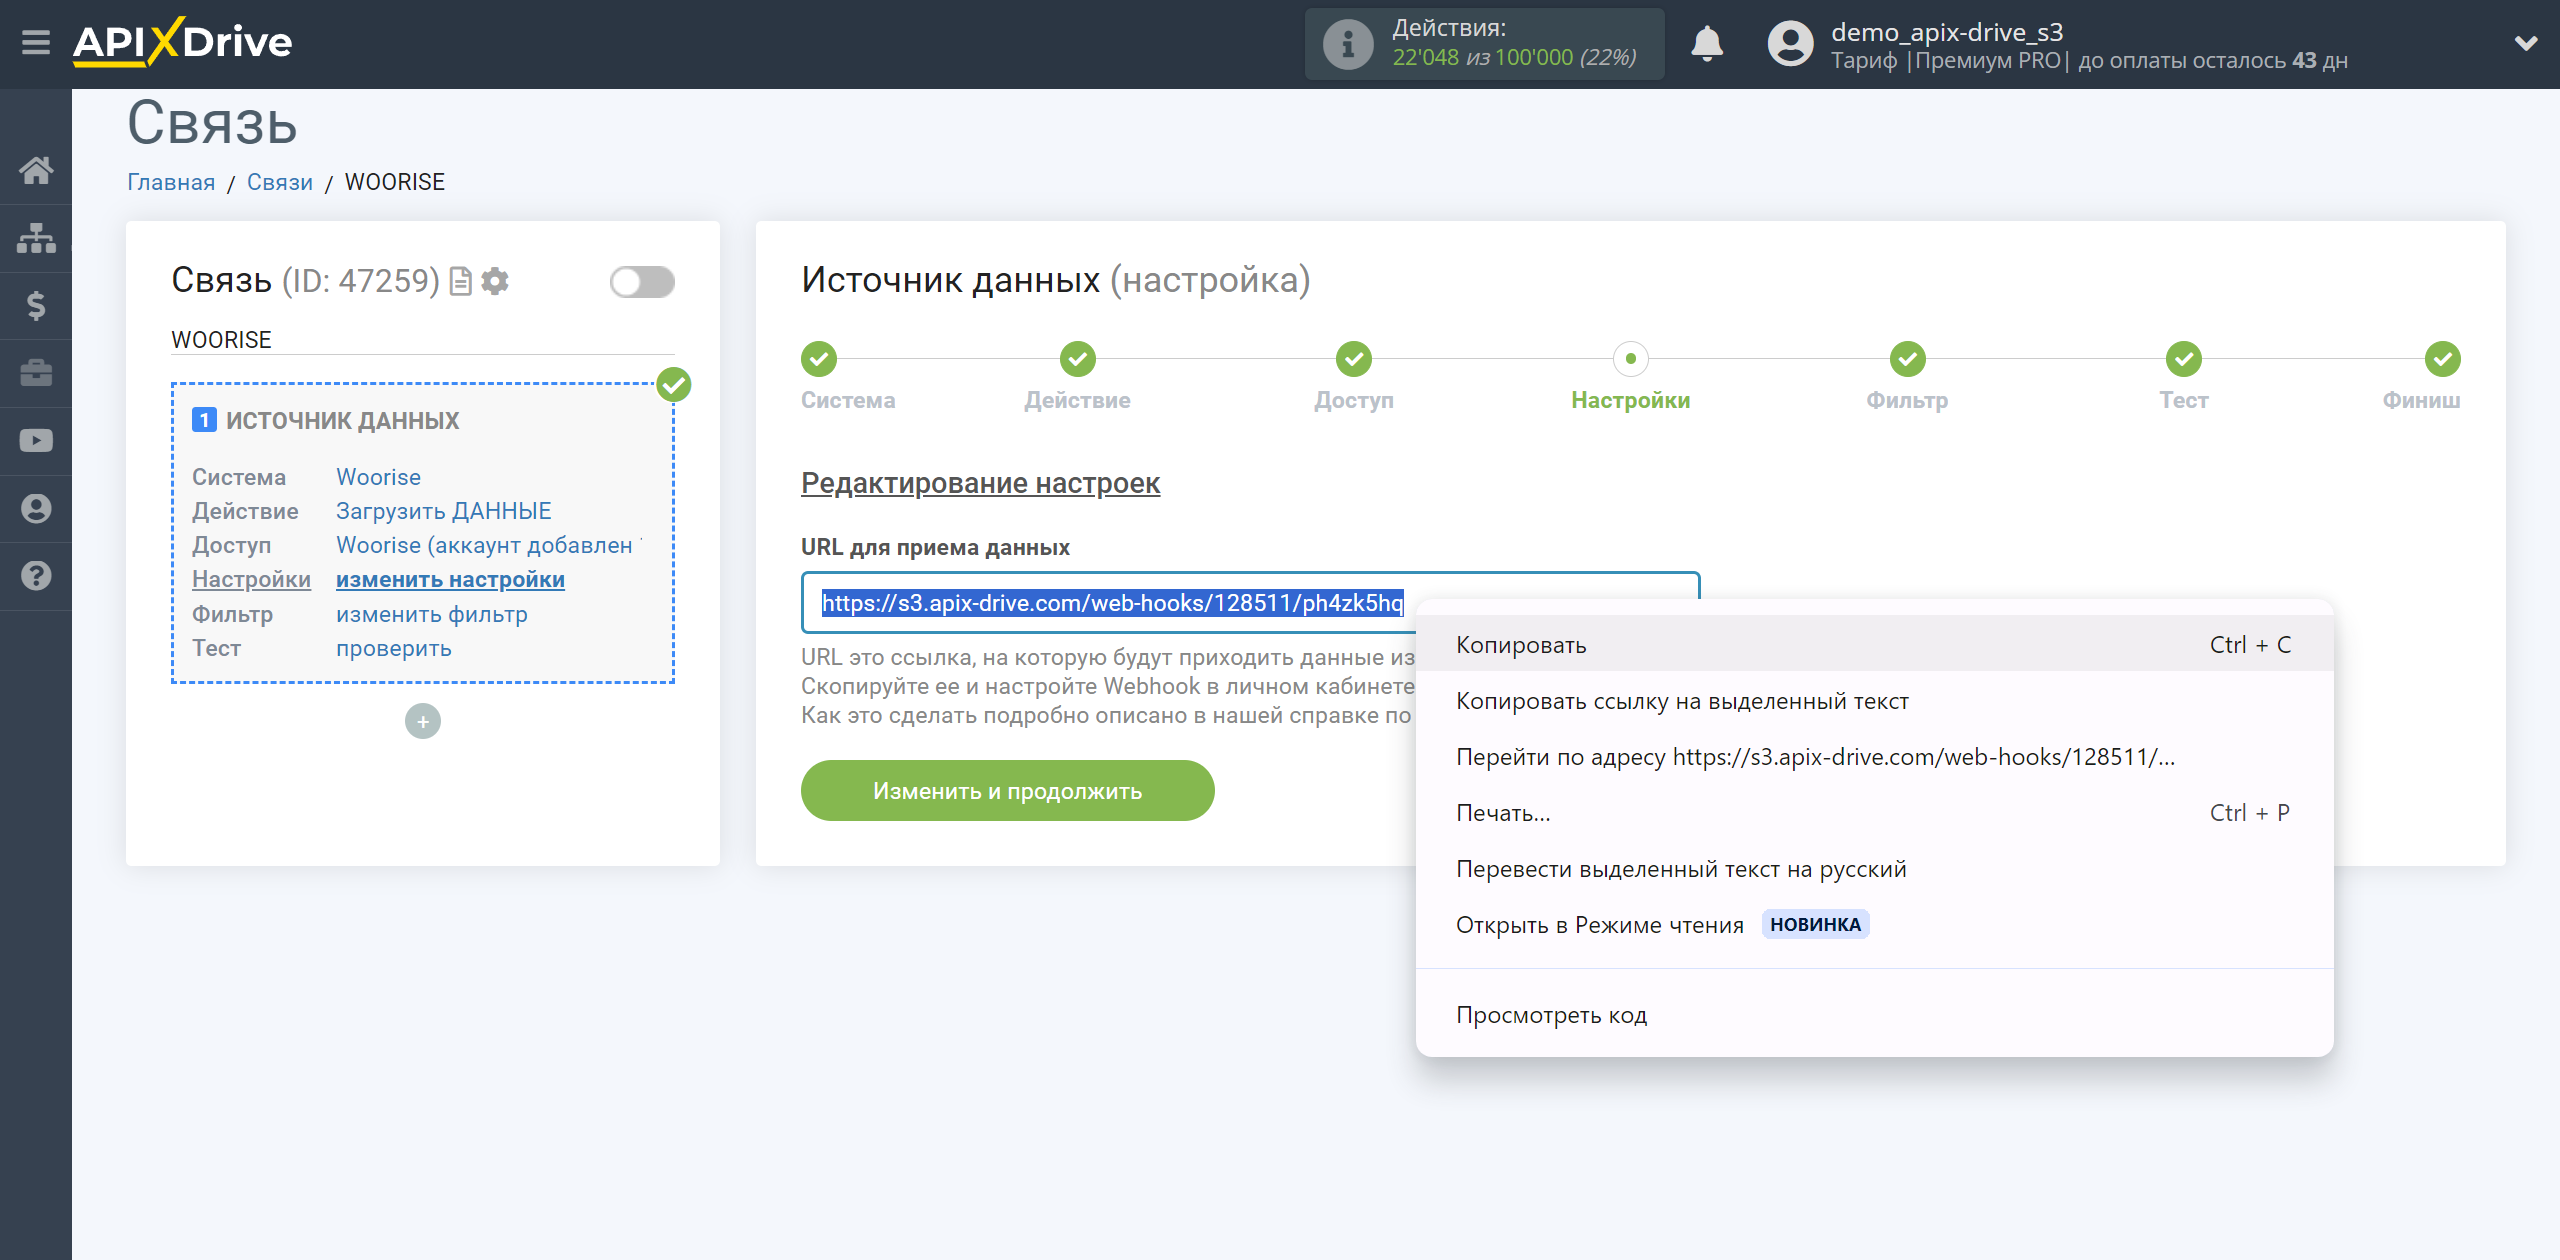The width and height of the screenshot is (2560, 1260).
Task: Add a new block with plus button
Action: 423,721
